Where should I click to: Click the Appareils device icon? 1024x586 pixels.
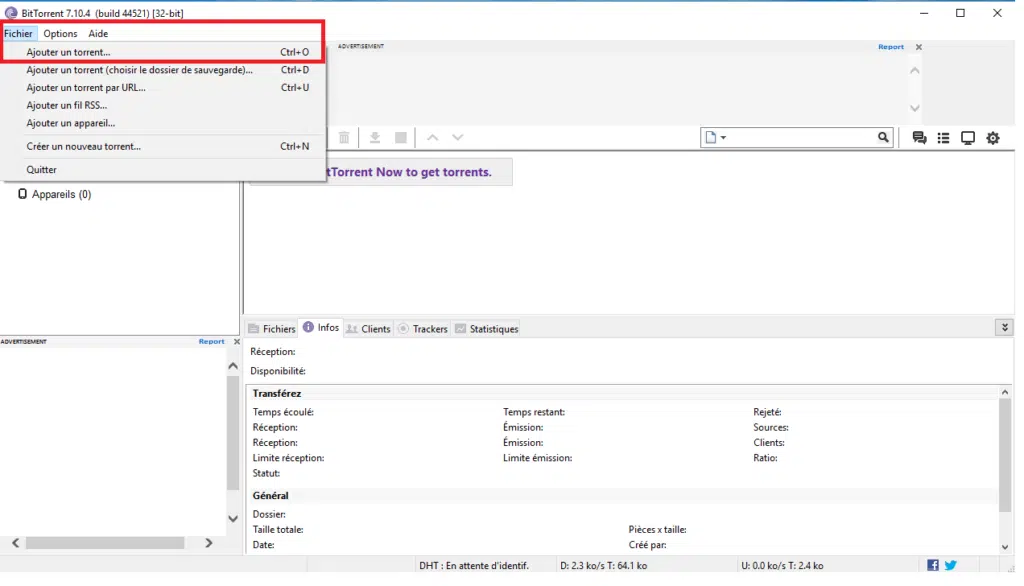tap(22, 194)
